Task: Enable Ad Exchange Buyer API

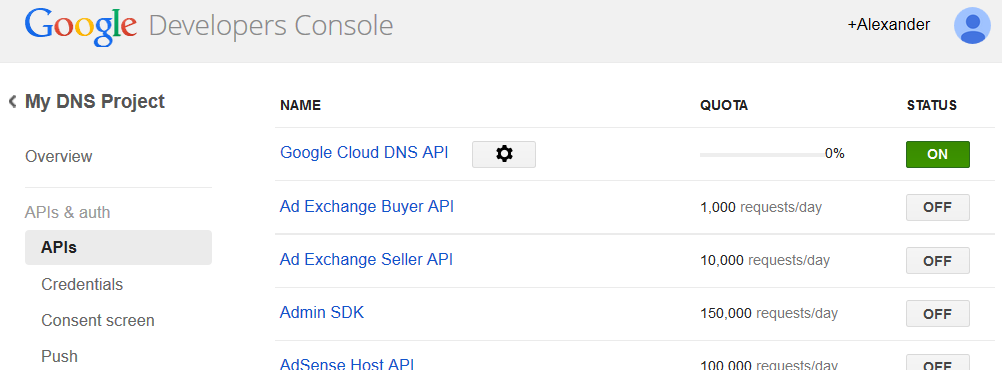Action: pos(937,207)
